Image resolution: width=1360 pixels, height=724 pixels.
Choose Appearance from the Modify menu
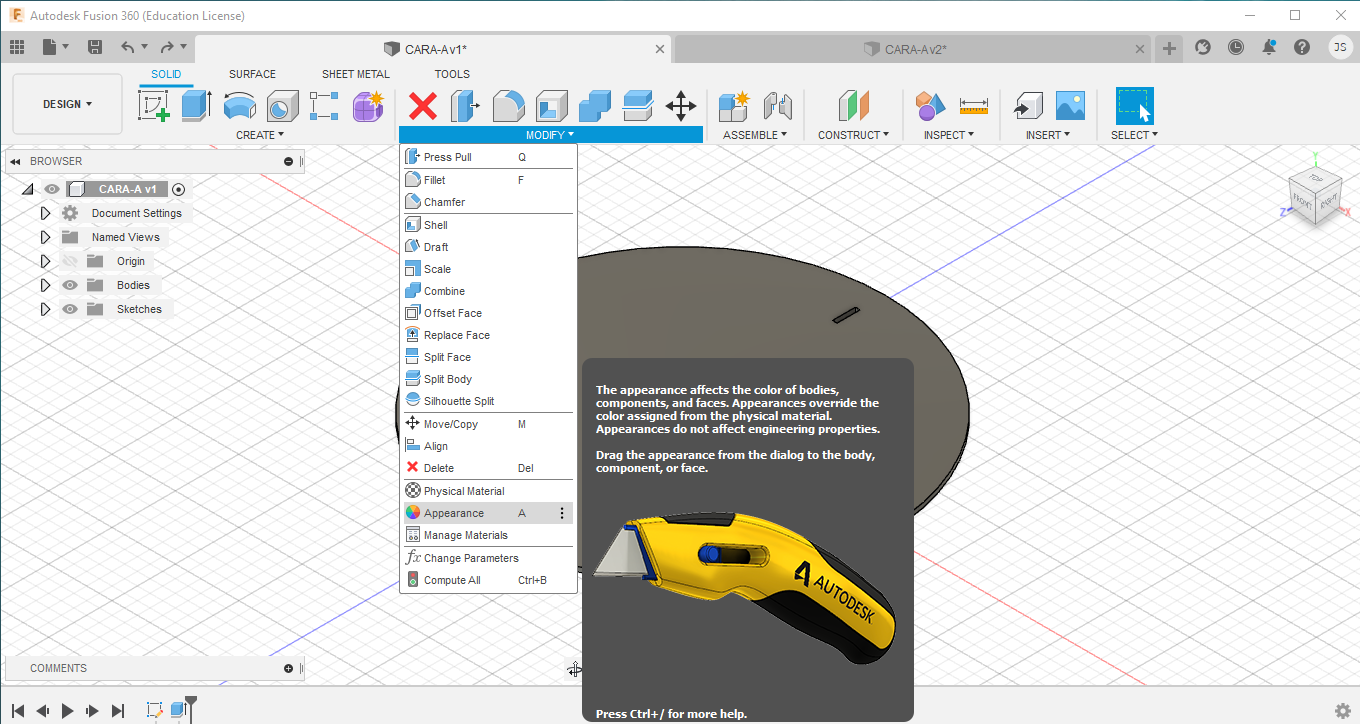(x=454, y=513)
